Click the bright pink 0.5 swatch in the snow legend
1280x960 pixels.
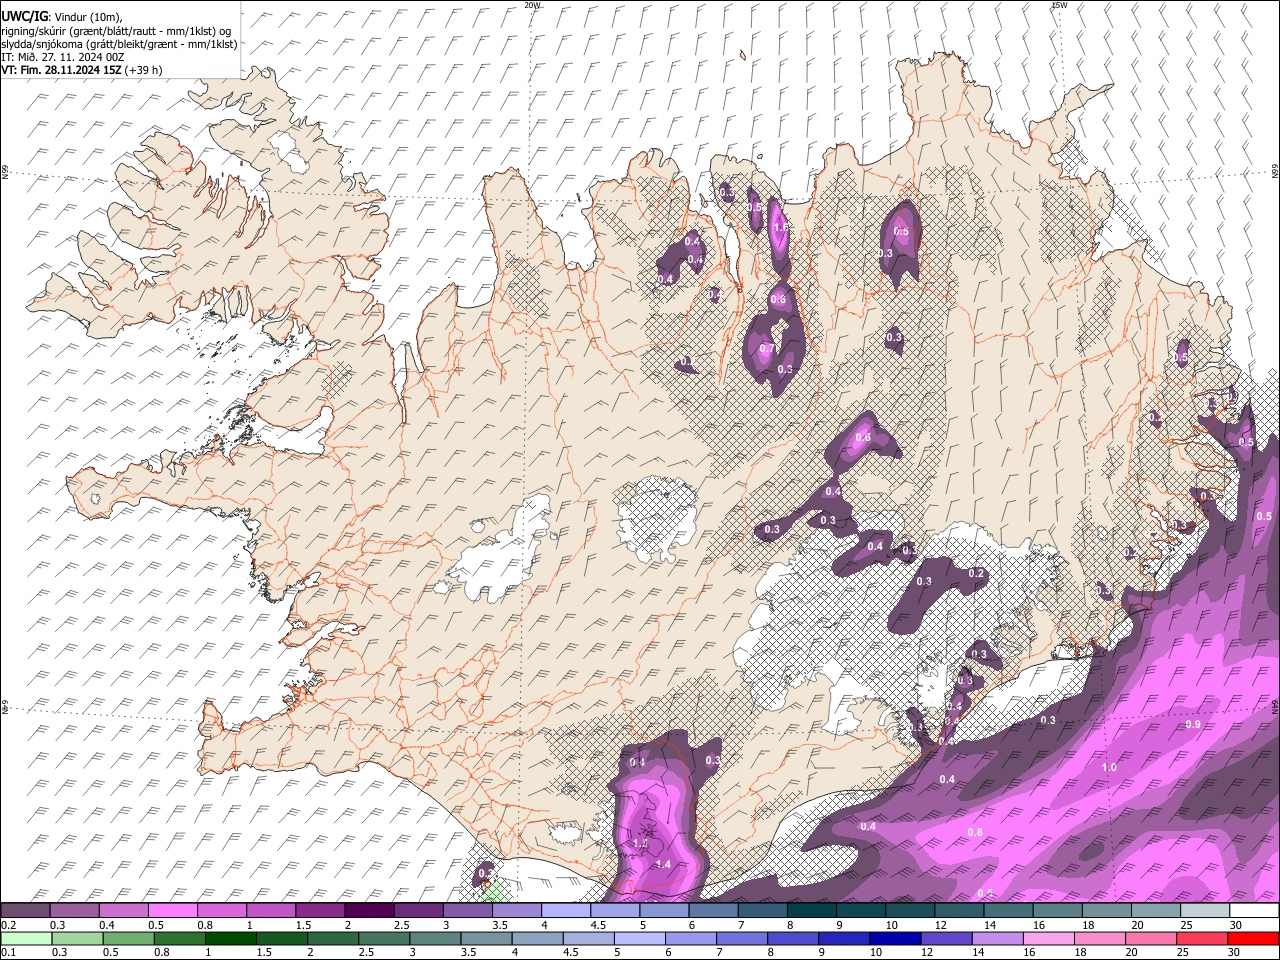[x=172, y=910]
